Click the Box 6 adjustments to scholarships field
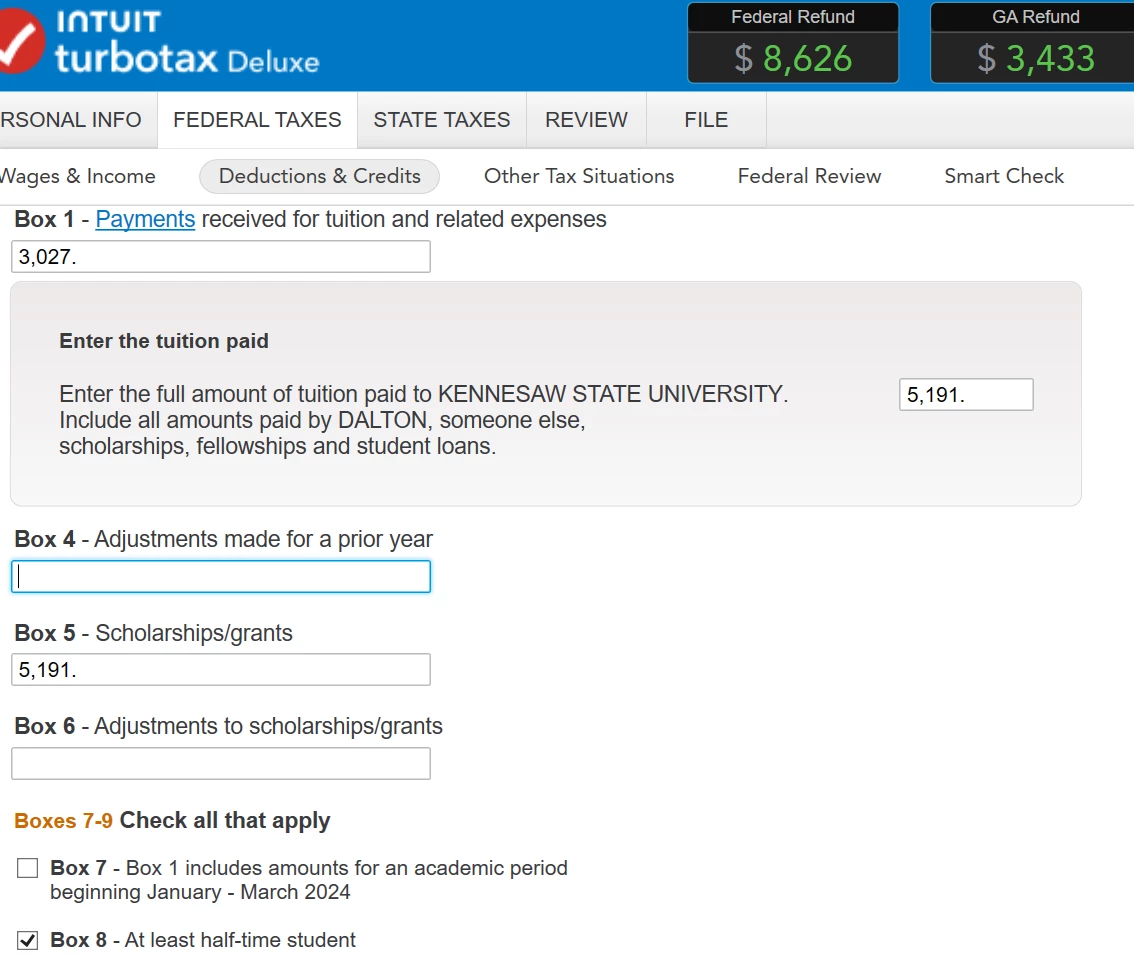 pyautogui.click(x=221, y=763)
